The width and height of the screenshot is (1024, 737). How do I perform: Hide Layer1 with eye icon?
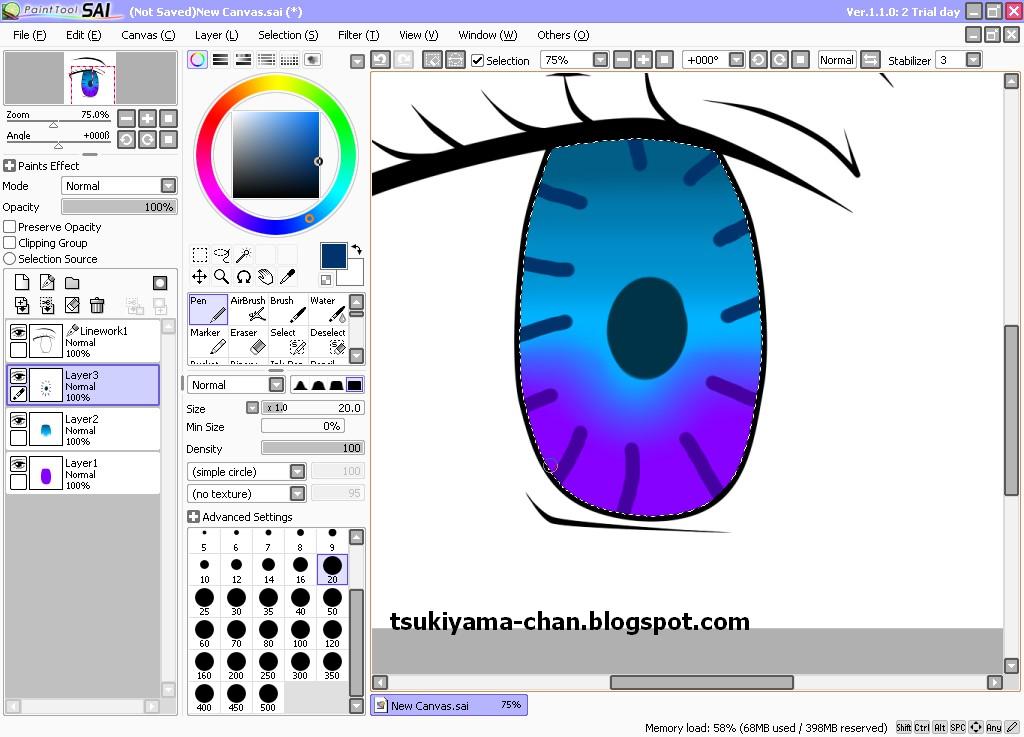(x=18, y=464)
